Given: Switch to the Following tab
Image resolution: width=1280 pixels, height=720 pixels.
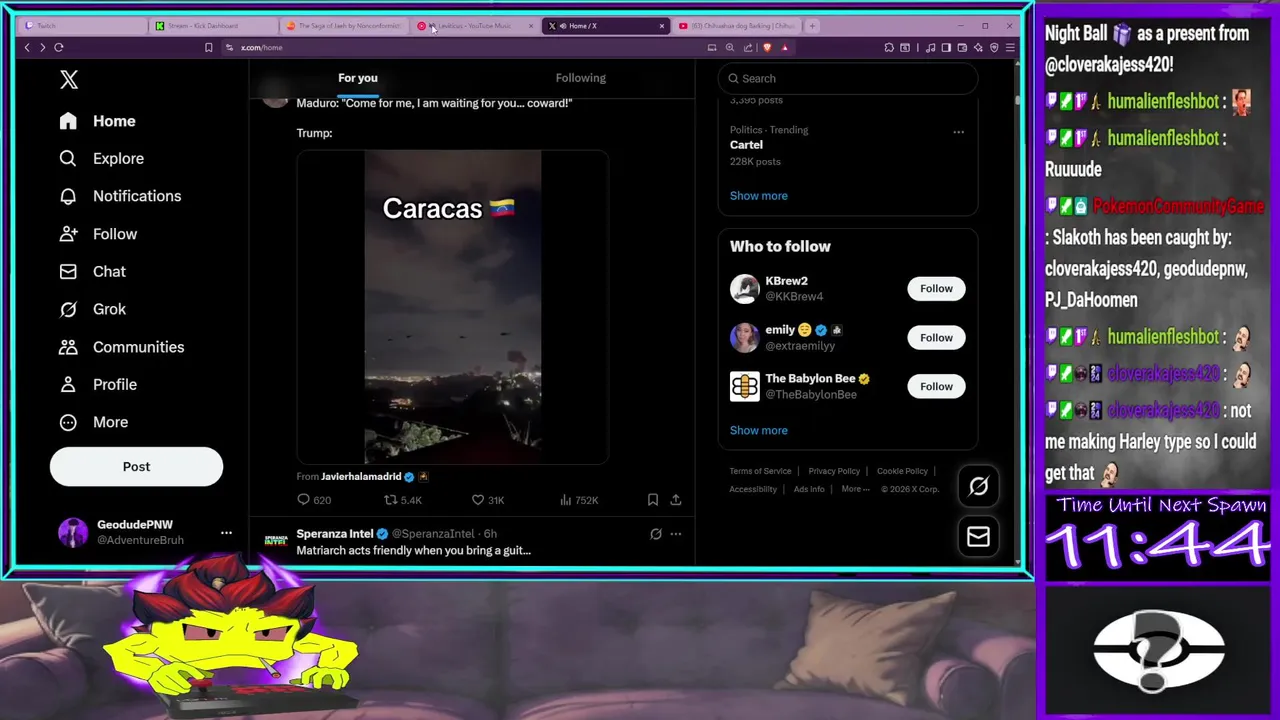Looking at the screenshot, I should coord(581,78).
